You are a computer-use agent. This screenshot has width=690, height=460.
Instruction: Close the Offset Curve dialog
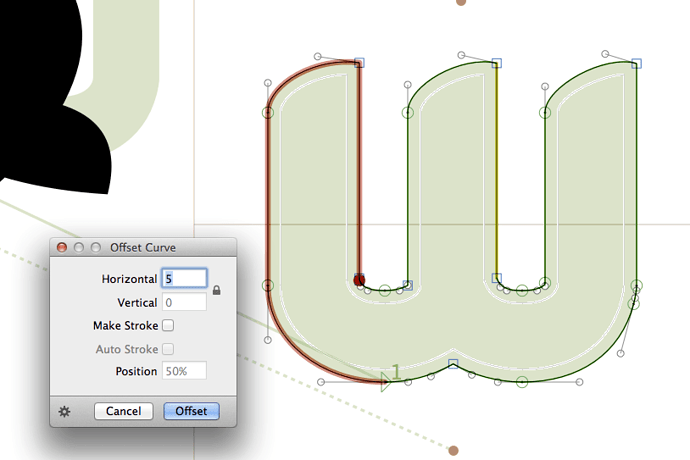[62, 246]
